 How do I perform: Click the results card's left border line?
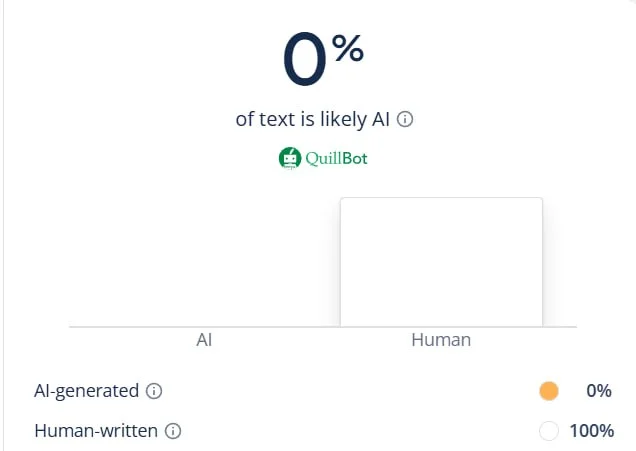tap(3, 225)
